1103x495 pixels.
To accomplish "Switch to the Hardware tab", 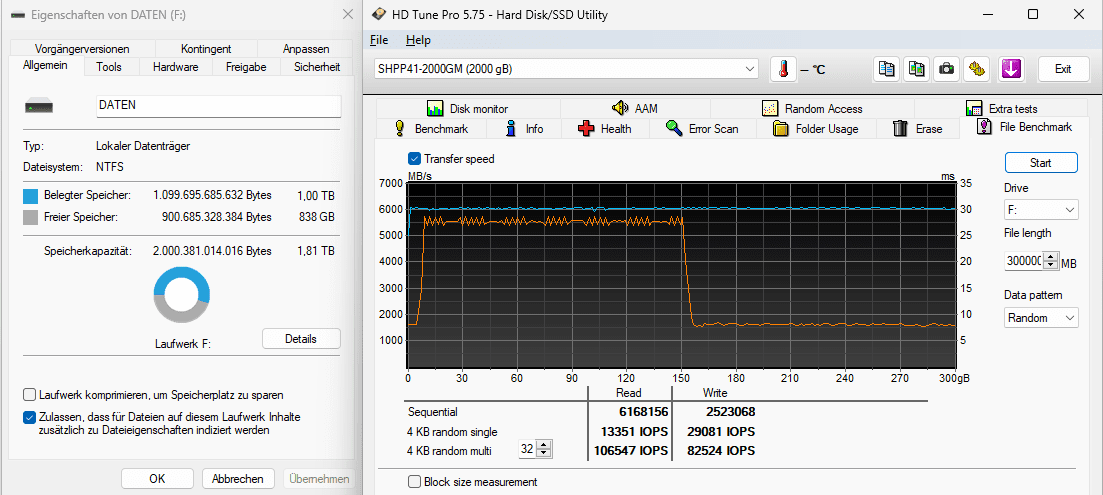I will [175, 68].
